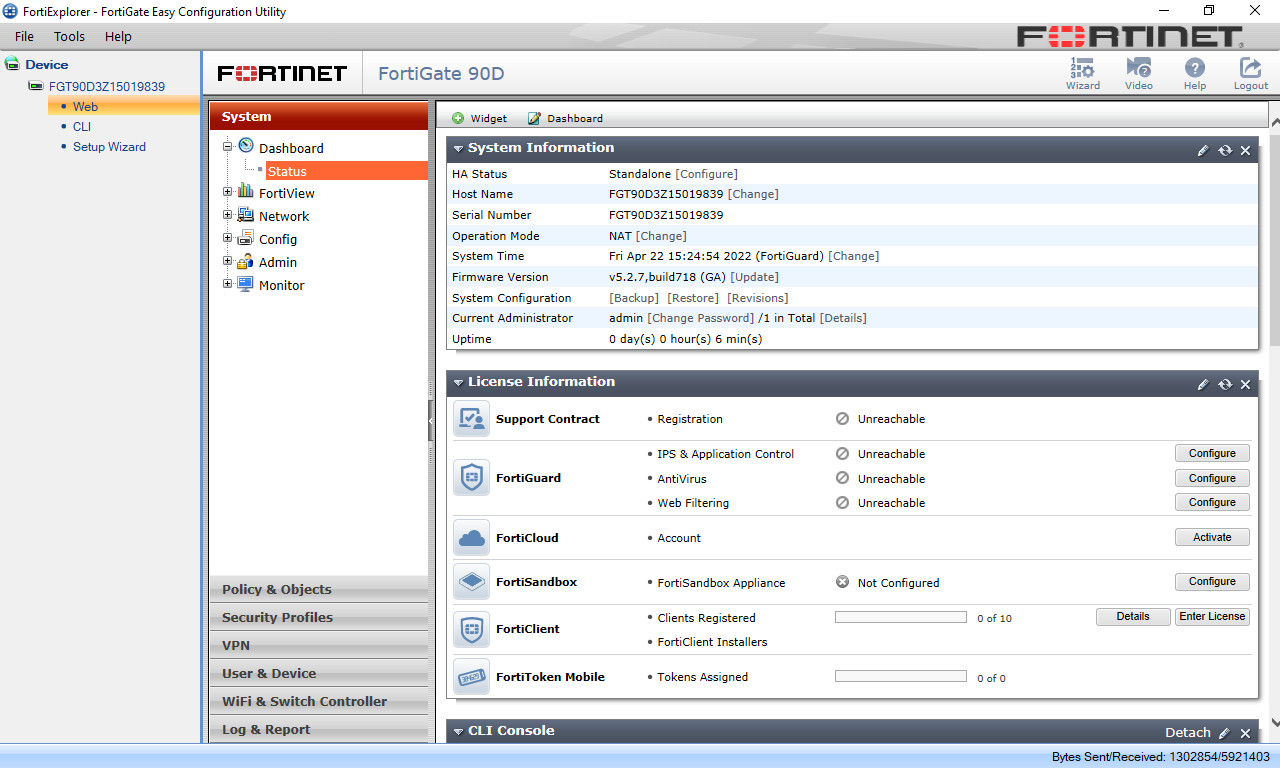Close the License Information widget
The height and width of the screenshot is (768, 1280).
coord(1245,384)
